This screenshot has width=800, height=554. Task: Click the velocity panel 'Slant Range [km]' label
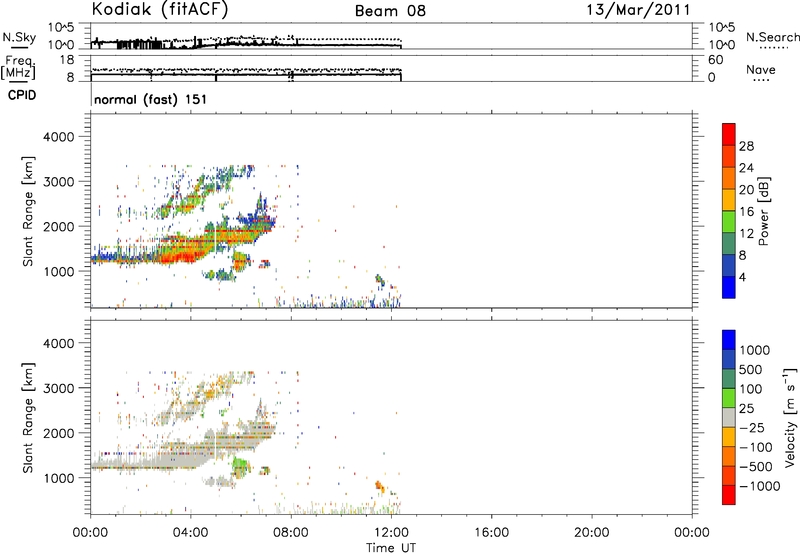[28, 418]
